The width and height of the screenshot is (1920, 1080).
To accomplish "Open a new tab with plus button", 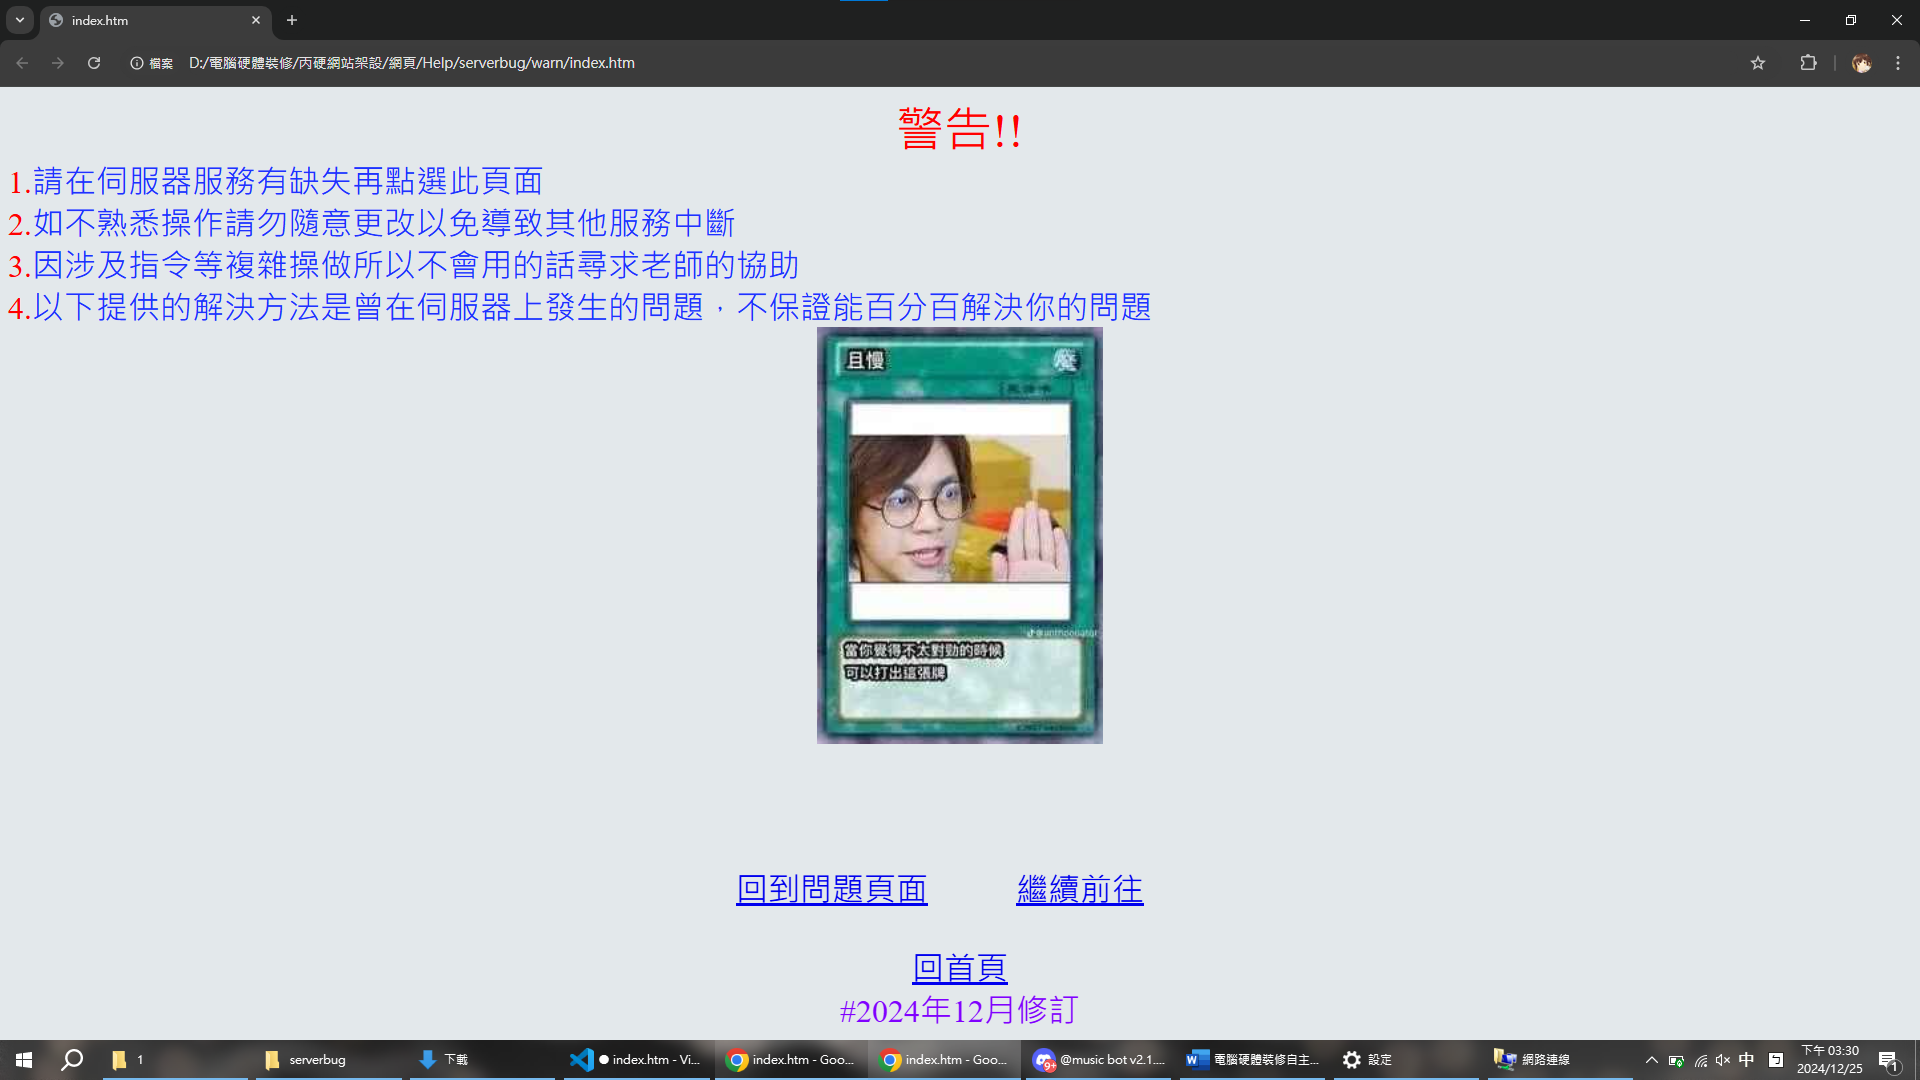I will (292, 20).
